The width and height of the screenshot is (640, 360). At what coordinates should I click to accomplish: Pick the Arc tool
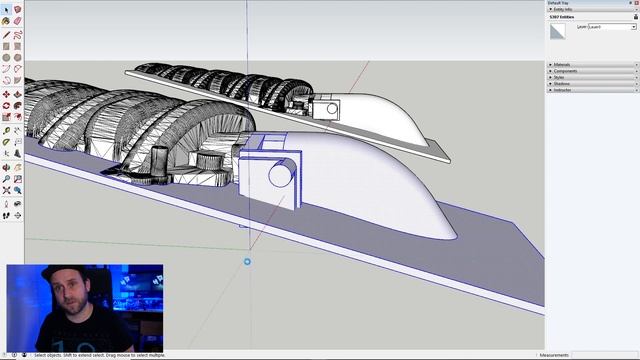point(6,69)
